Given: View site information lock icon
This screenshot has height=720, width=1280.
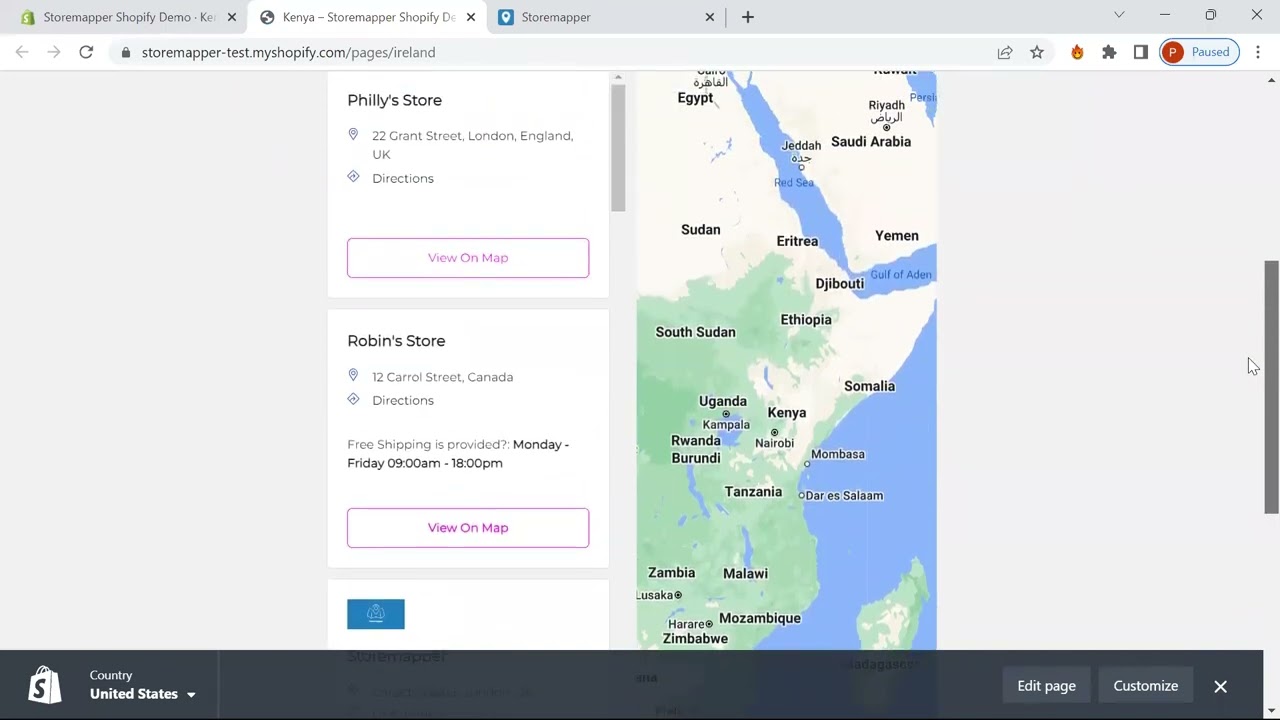Looking at the screenshot, I should tap(125, 52).
